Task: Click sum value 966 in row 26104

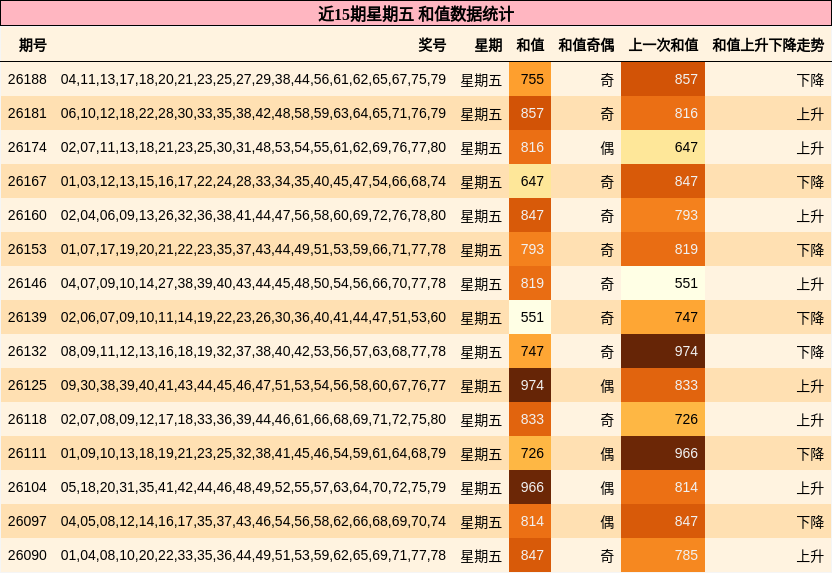Action: click(530, 488)
